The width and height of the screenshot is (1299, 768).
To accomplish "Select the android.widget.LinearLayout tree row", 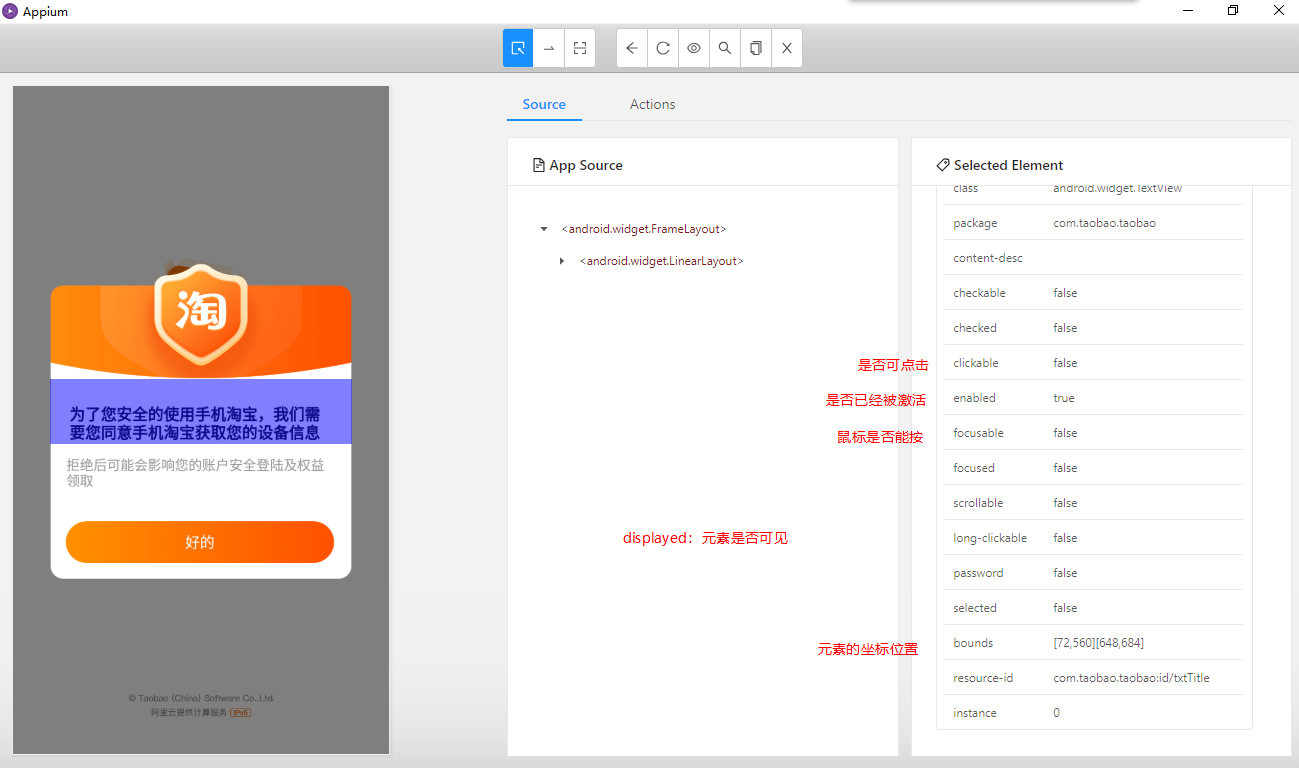I will (x=661, y=261).
